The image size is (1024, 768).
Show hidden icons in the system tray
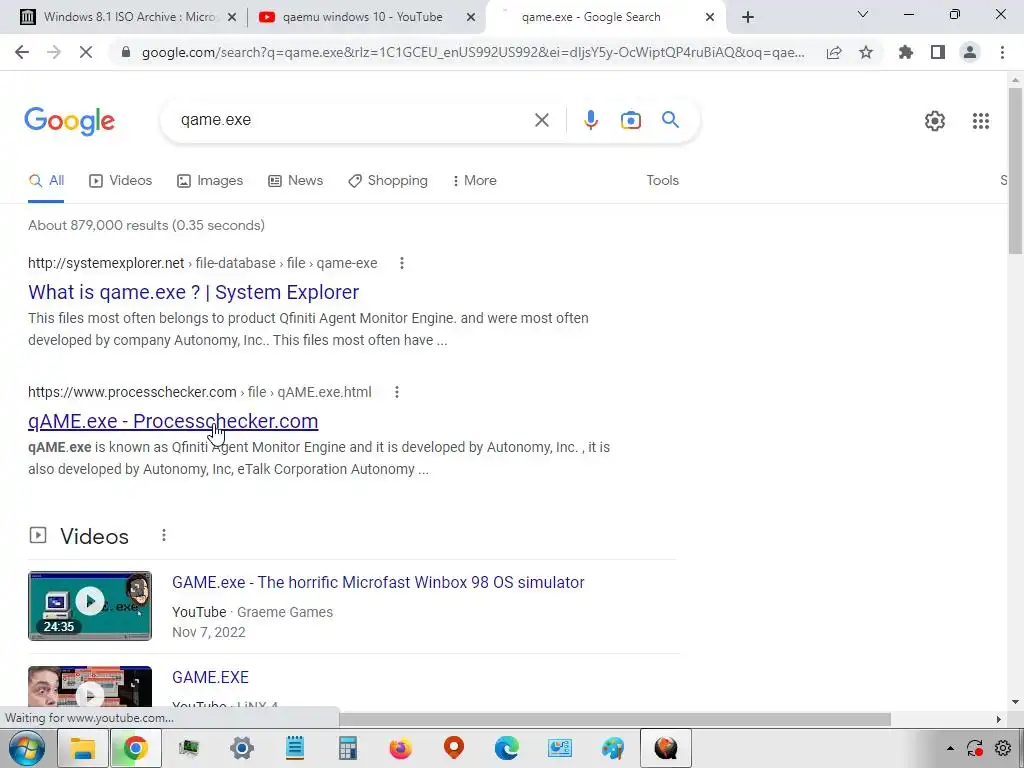[x=950, y=748]
